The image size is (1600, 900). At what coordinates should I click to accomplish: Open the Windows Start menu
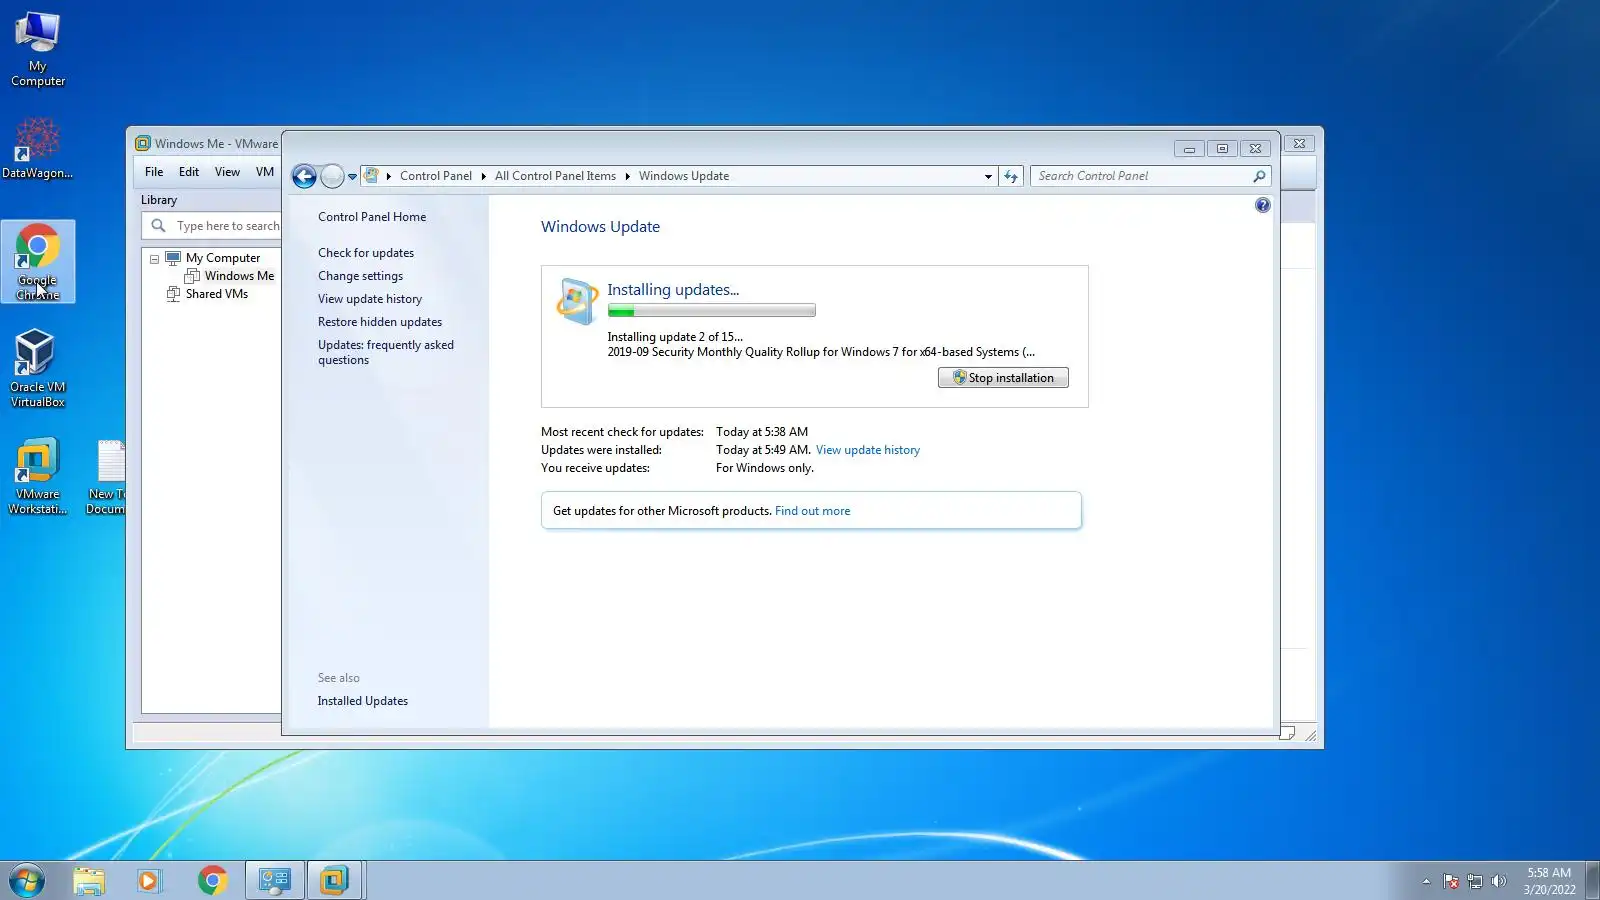tap(27, 880)
